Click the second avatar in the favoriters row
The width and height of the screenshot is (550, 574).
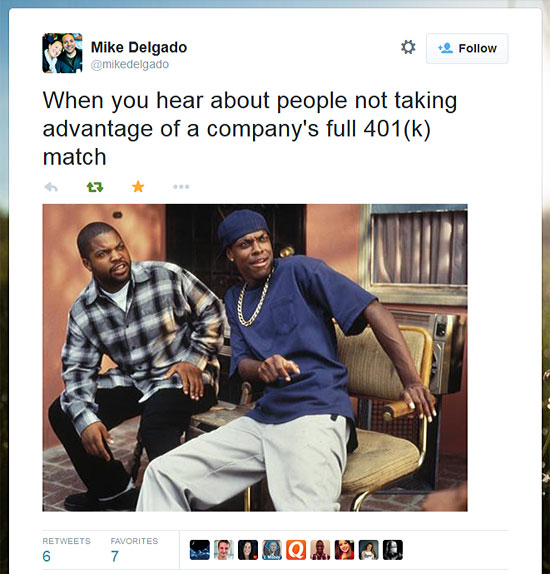(224, 550)
